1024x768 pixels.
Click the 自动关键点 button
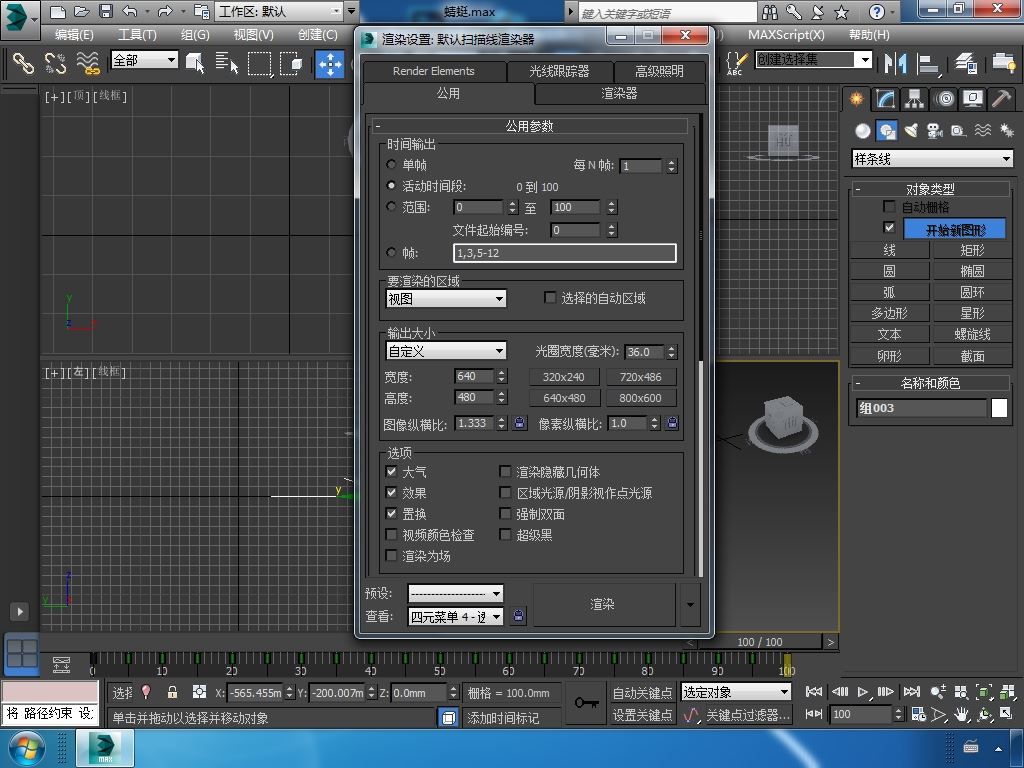pos(642,692)
